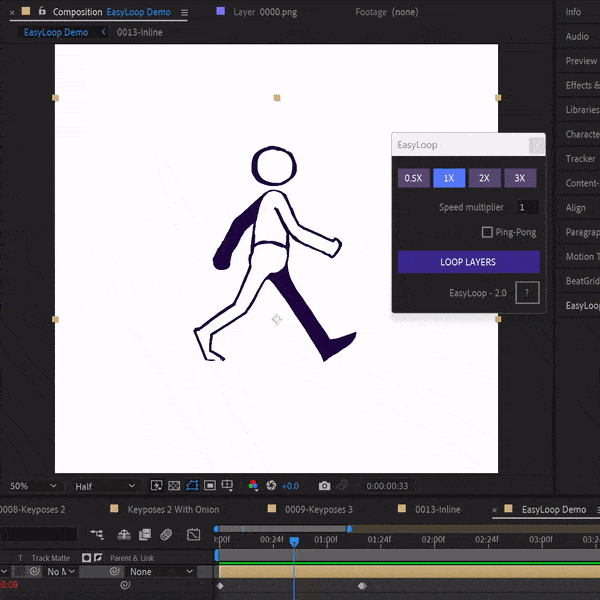The height and width of the screenshot is (600, 600).
Task: Switch to the Footage (none) tab
Action: tap(386, 12)
